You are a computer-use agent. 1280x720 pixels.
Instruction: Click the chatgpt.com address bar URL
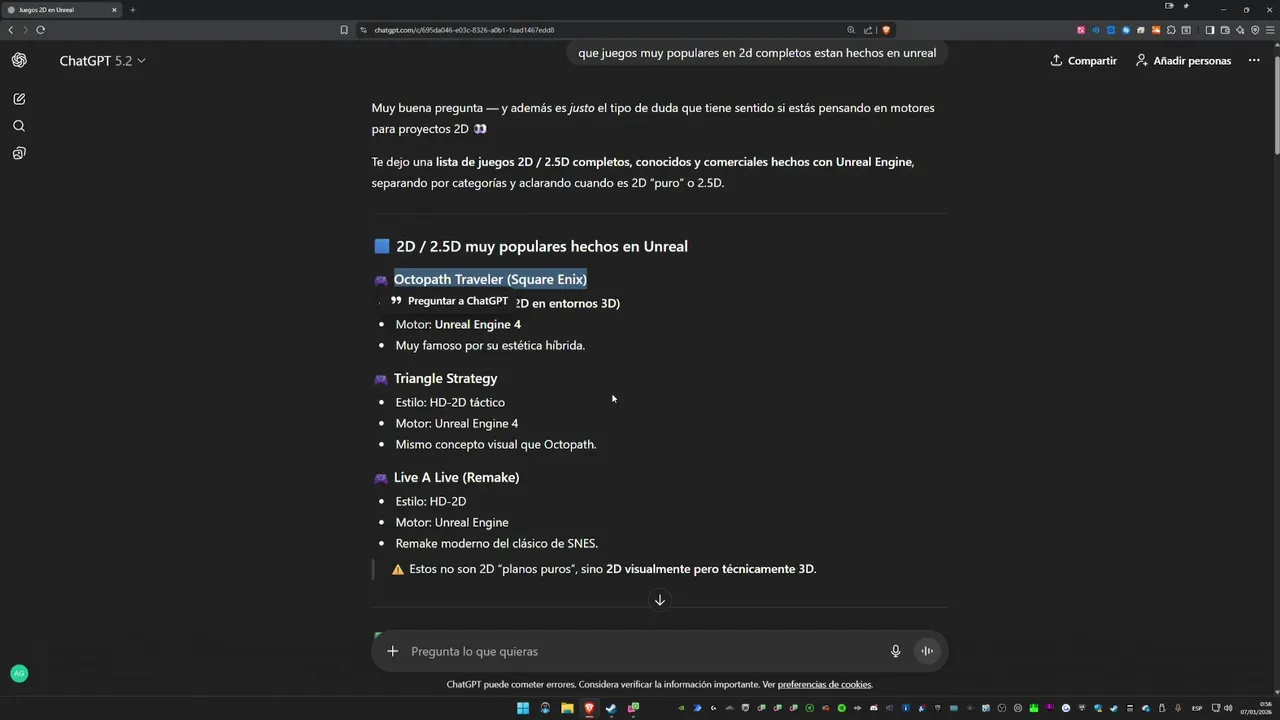(464, 30)
